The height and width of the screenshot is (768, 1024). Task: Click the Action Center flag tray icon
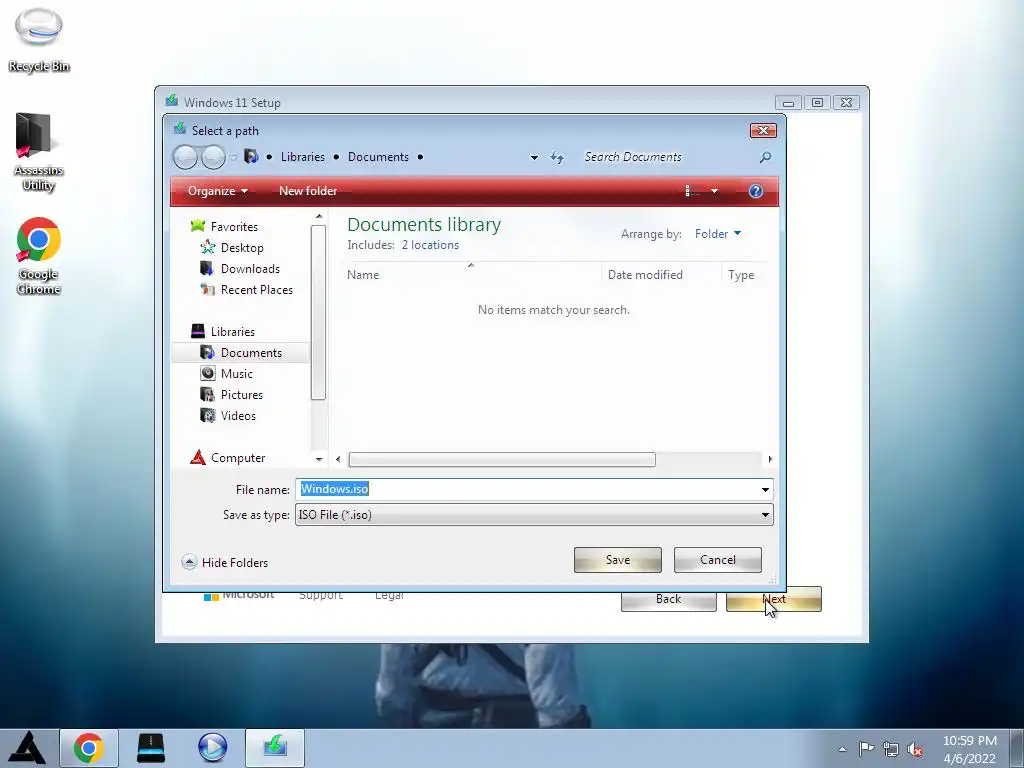click(x=866, y=749)
